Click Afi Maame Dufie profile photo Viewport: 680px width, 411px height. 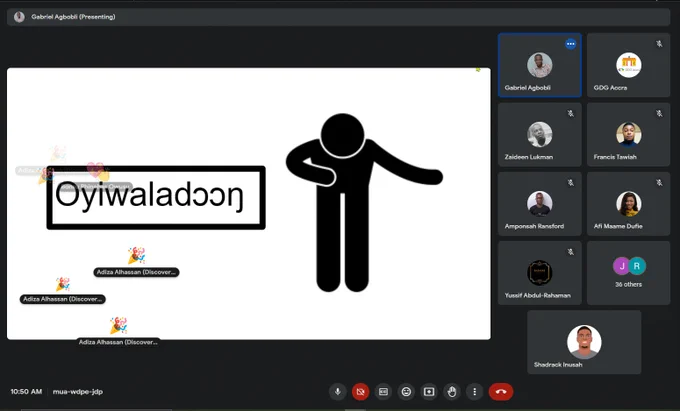(x=628, y=204)
